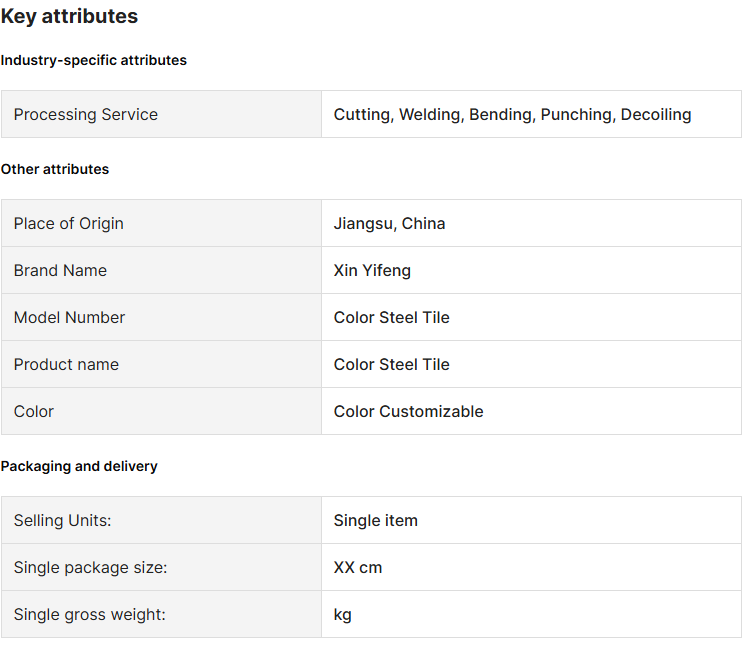
Task: Select the Single gross weight kg value
Action: pyautogui.click(x=343, y=614)
